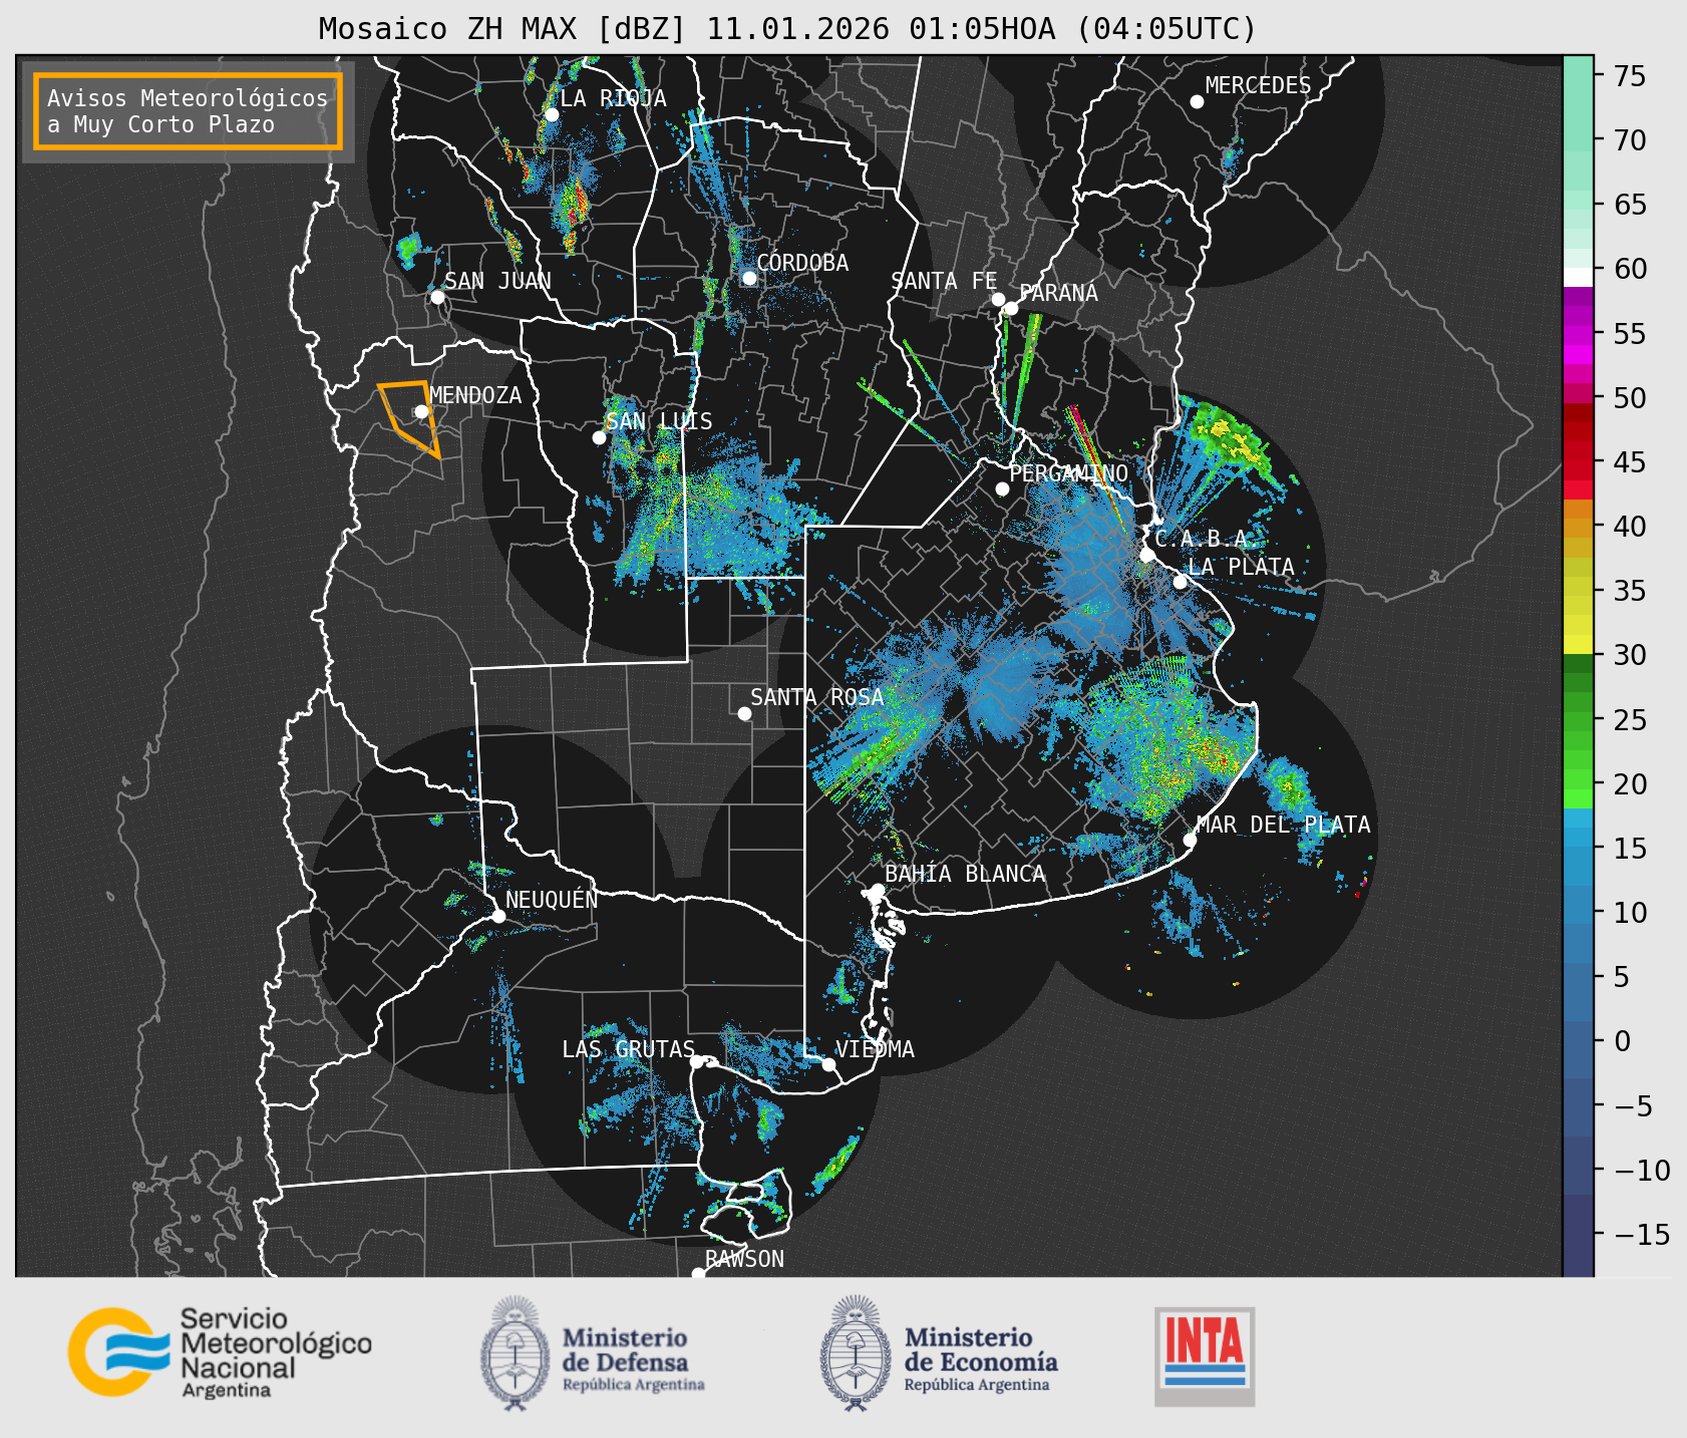Image resolution: width=1687 pixels, height=1438 pixels.
Task: Click the La Plata city marker dot
Action: (1180, 582)
